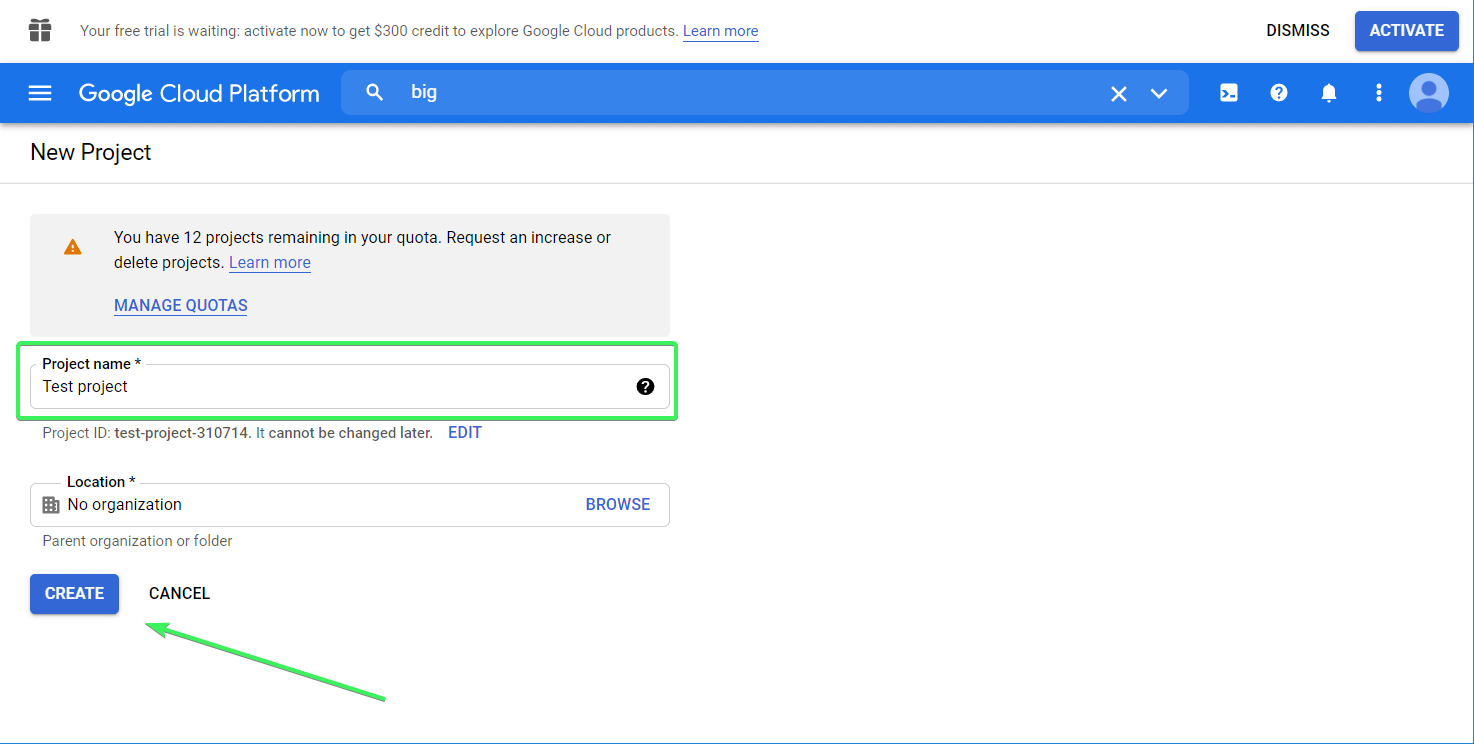Image resolution: width=1474 pixels, height=744 pixels.
Task: Click the 12 projects remaining quota message
Action: 362,250
